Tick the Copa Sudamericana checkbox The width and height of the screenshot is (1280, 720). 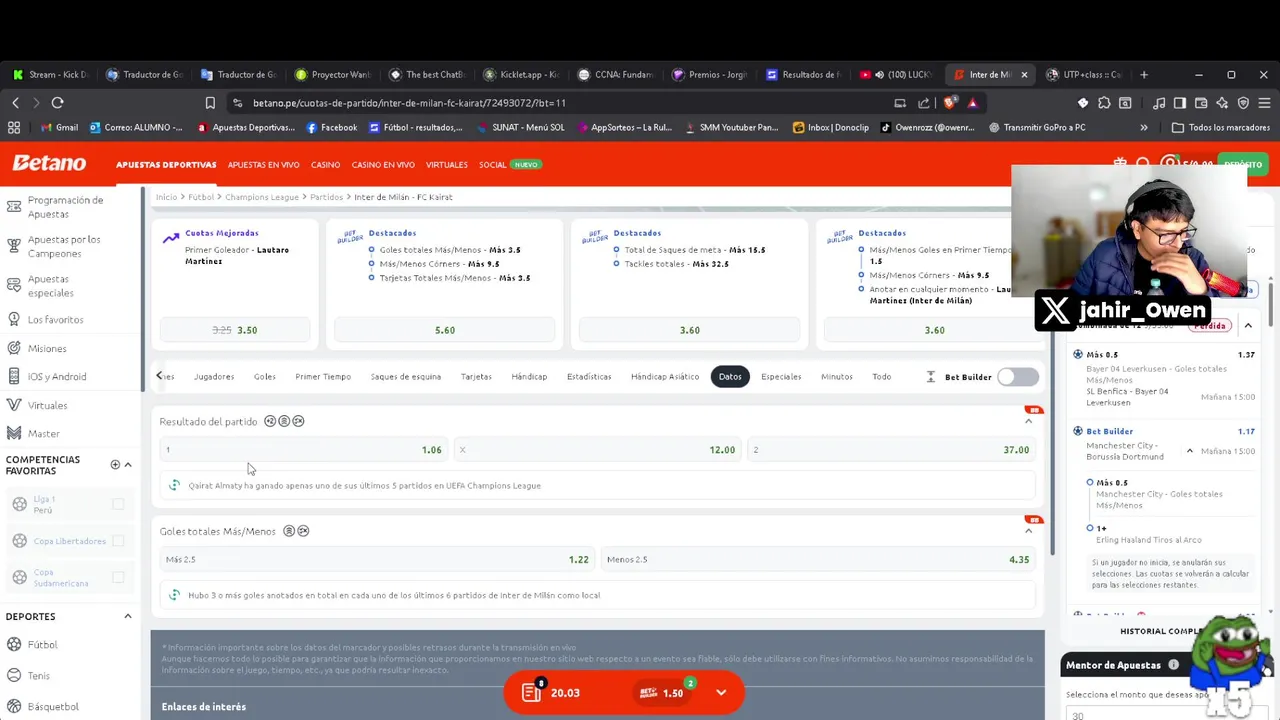point(118,577)
